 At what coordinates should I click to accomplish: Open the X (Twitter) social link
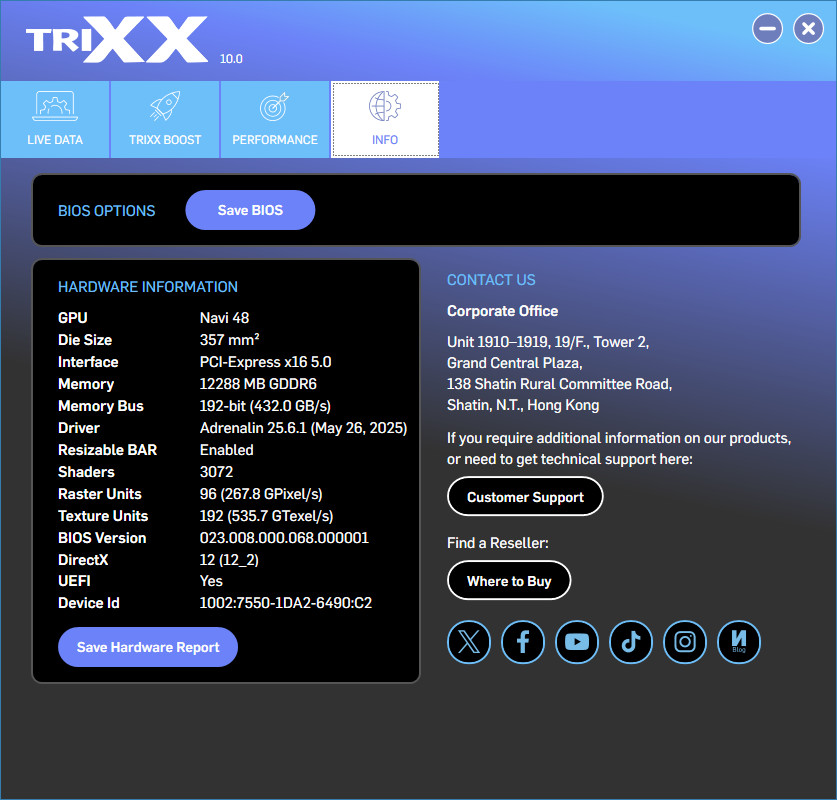click(469, 641)
